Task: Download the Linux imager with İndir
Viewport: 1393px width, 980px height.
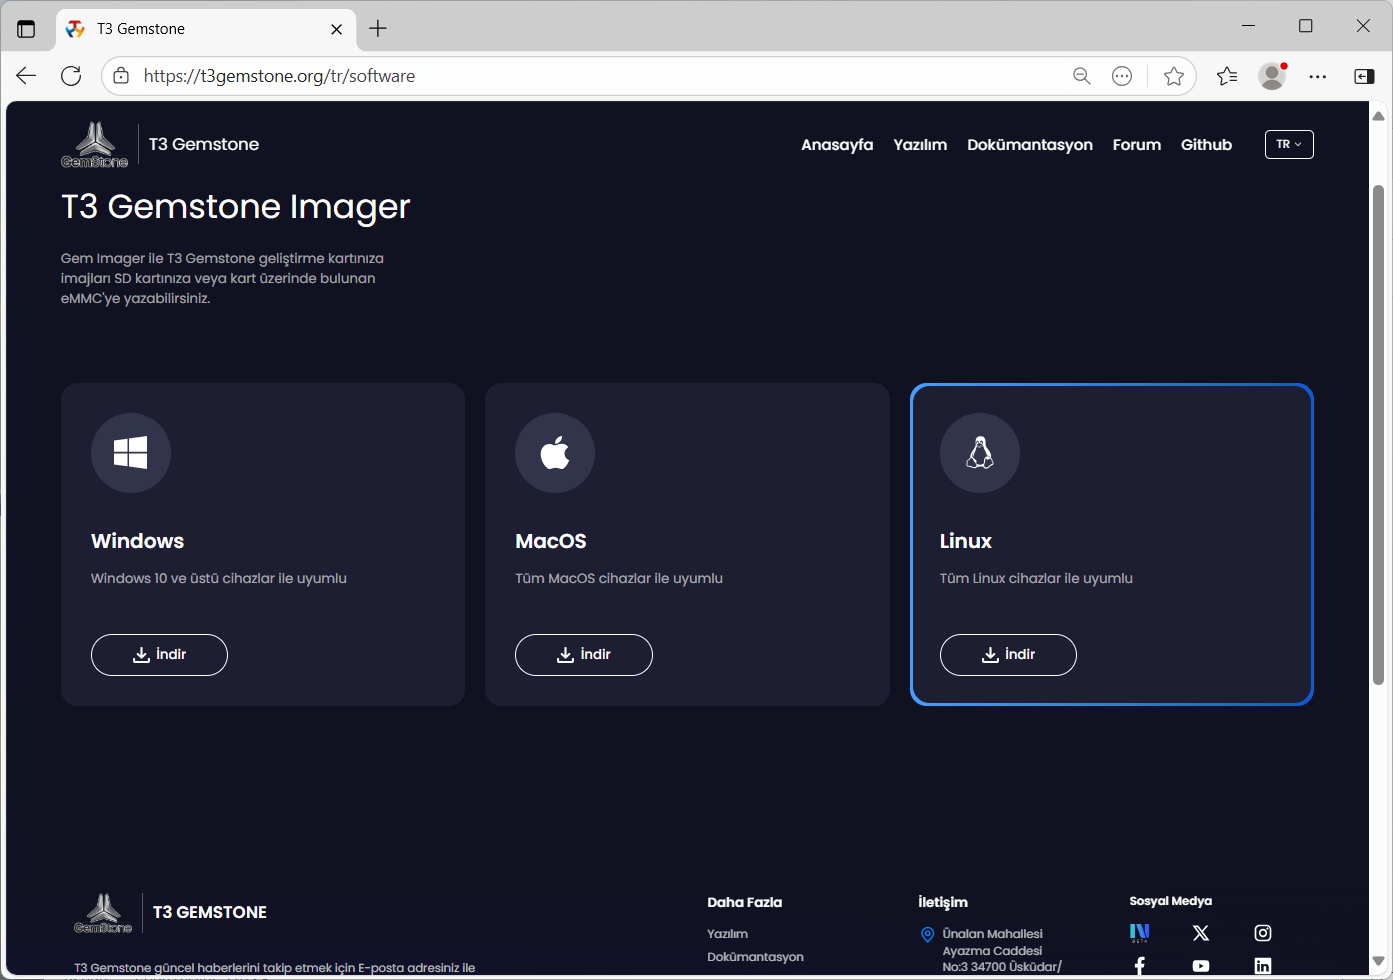Action: 1008,655
